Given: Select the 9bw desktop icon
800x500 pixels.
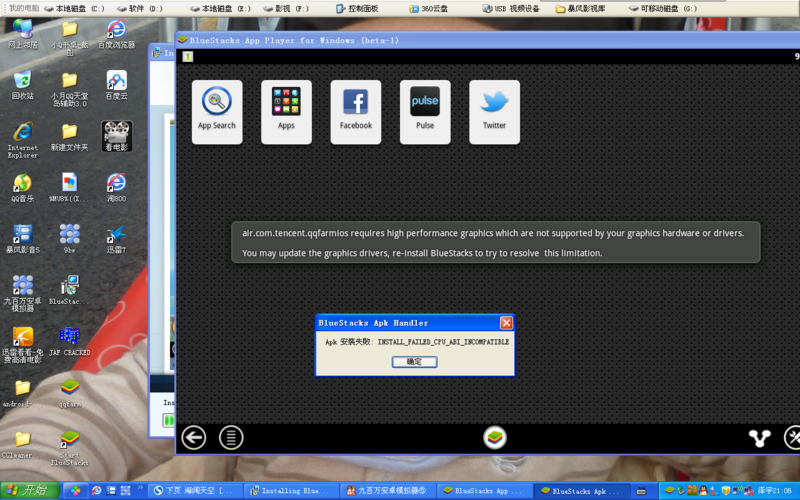Looking at the screenshot, I should [69, 239].
